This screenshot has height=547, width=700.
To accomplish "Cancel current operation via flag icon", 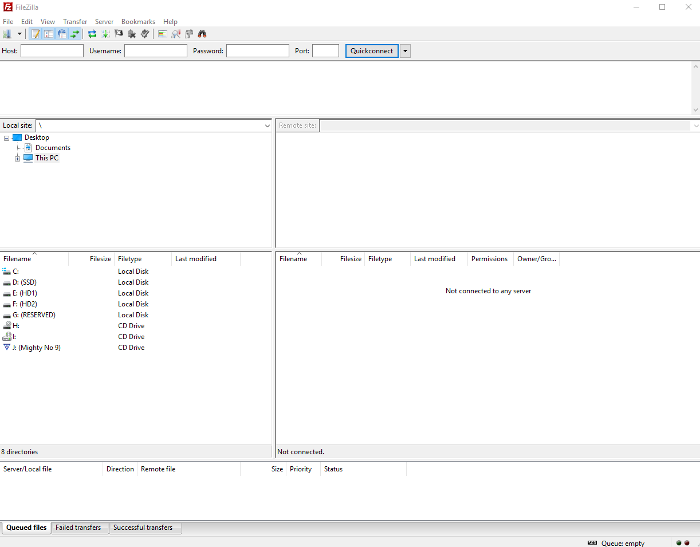I will point(119,34).
